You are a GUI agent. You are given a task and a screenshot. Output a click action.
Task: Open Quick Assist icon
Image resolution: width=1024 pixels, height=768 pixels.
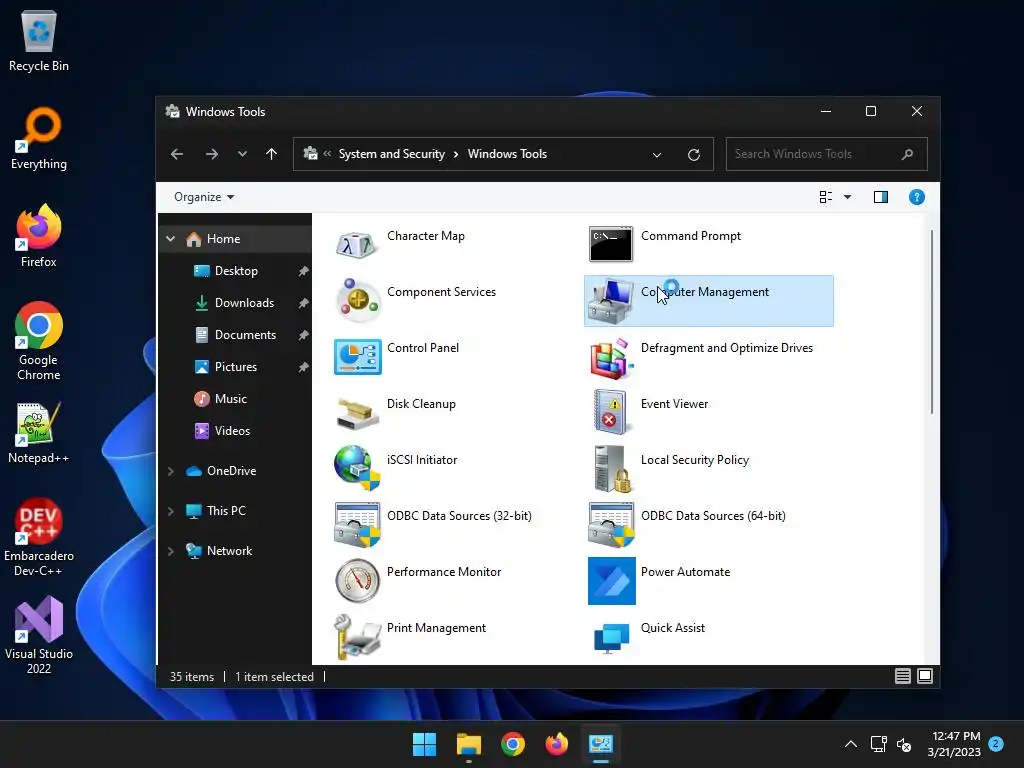point(611,637)
